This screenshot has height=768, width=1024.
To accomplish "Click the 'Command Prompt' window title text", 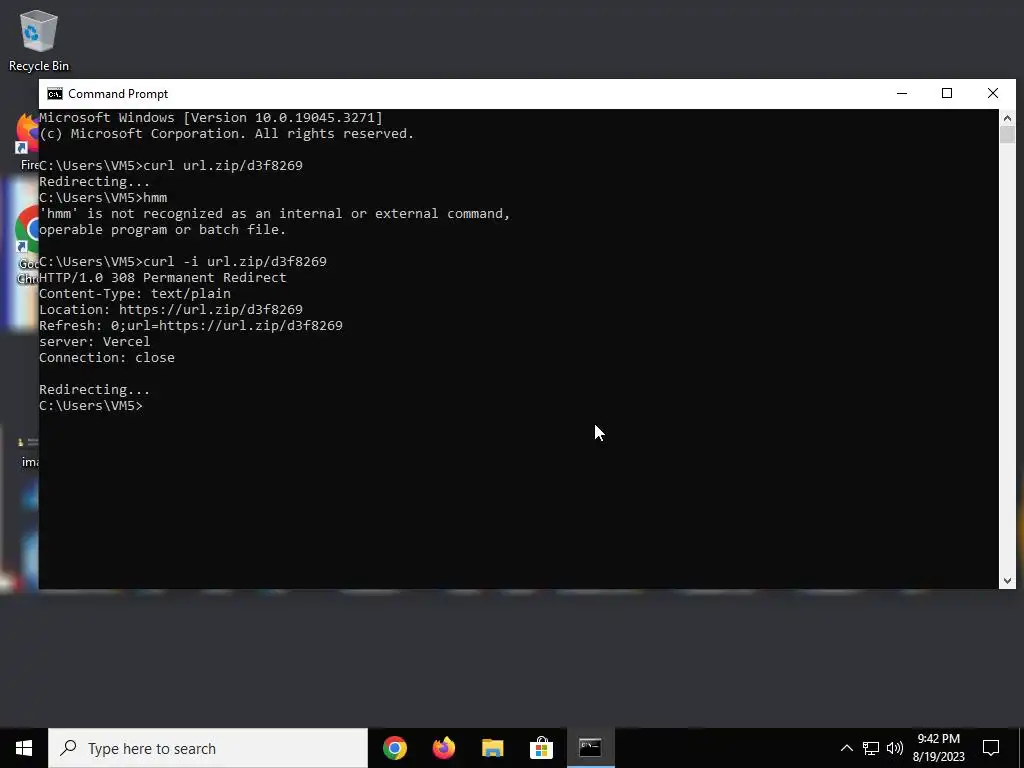I will [118, 94].
